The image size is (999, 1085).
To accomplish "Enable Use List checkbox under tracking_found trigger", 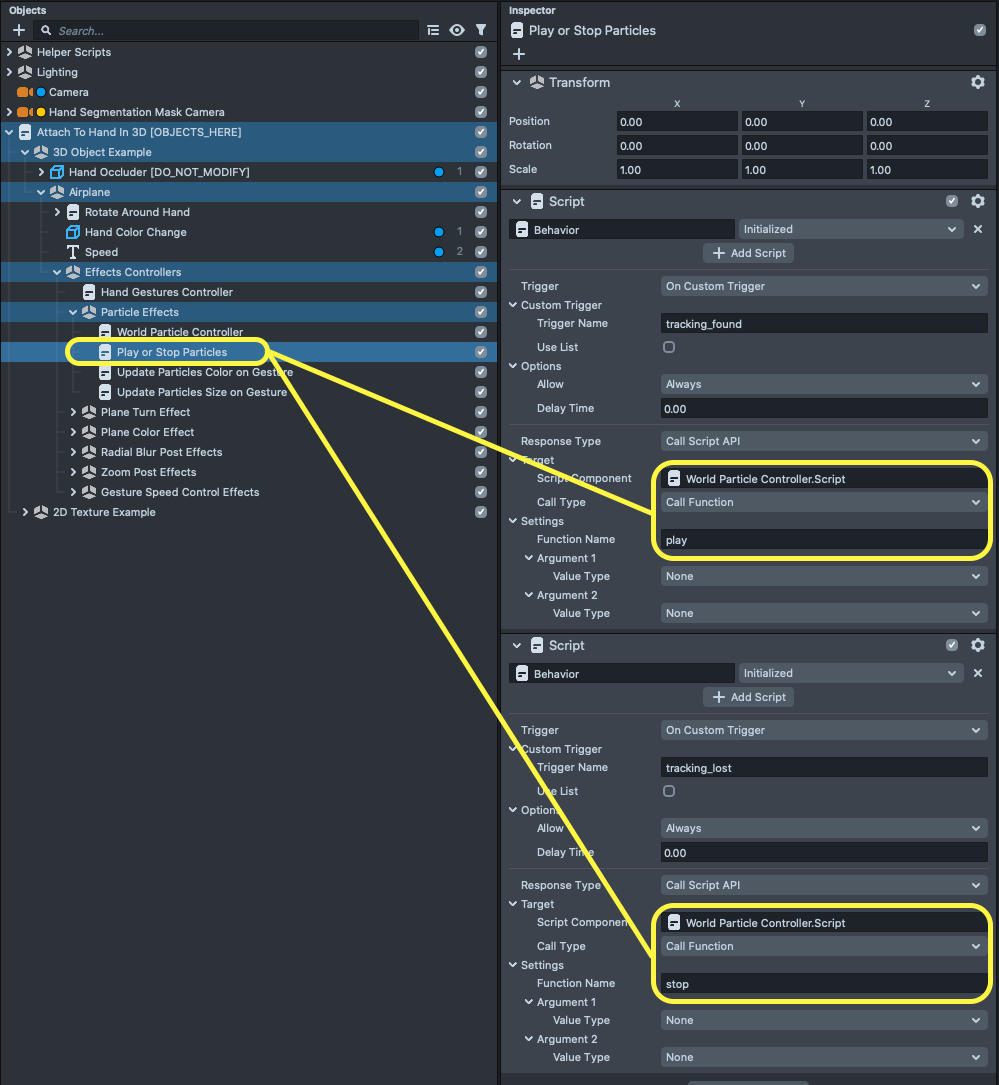I will [669, 347].
